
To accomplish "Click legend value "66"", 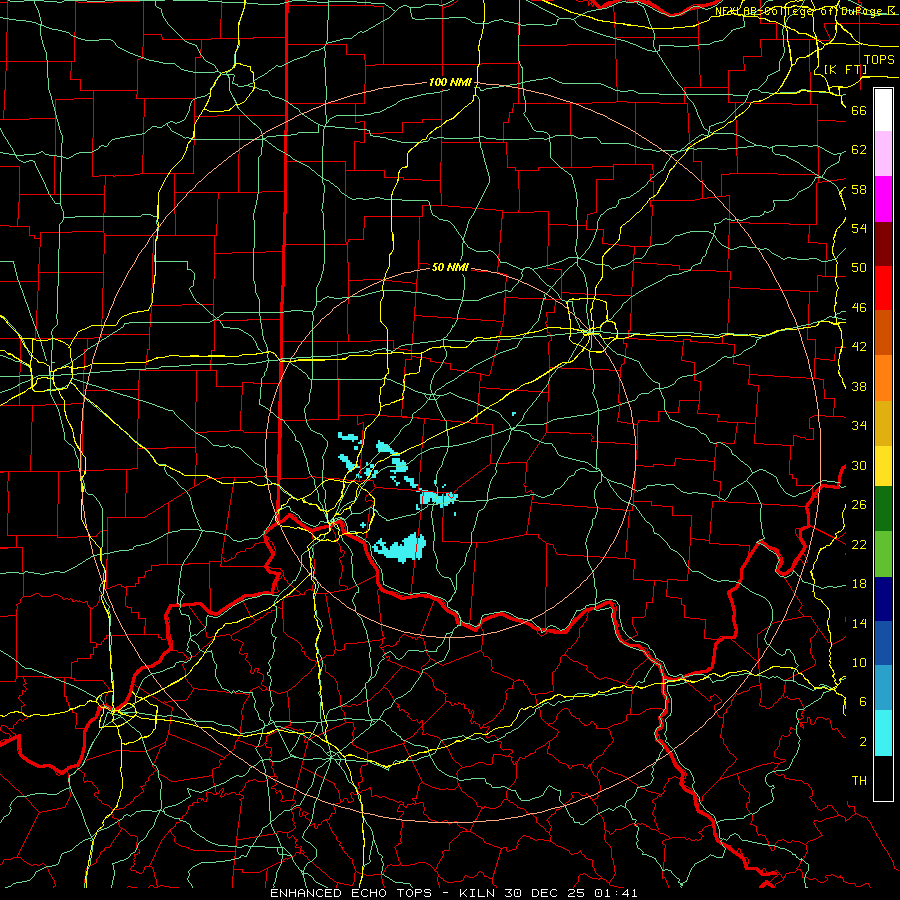I will pyautogui.click(x=859, y=110).
